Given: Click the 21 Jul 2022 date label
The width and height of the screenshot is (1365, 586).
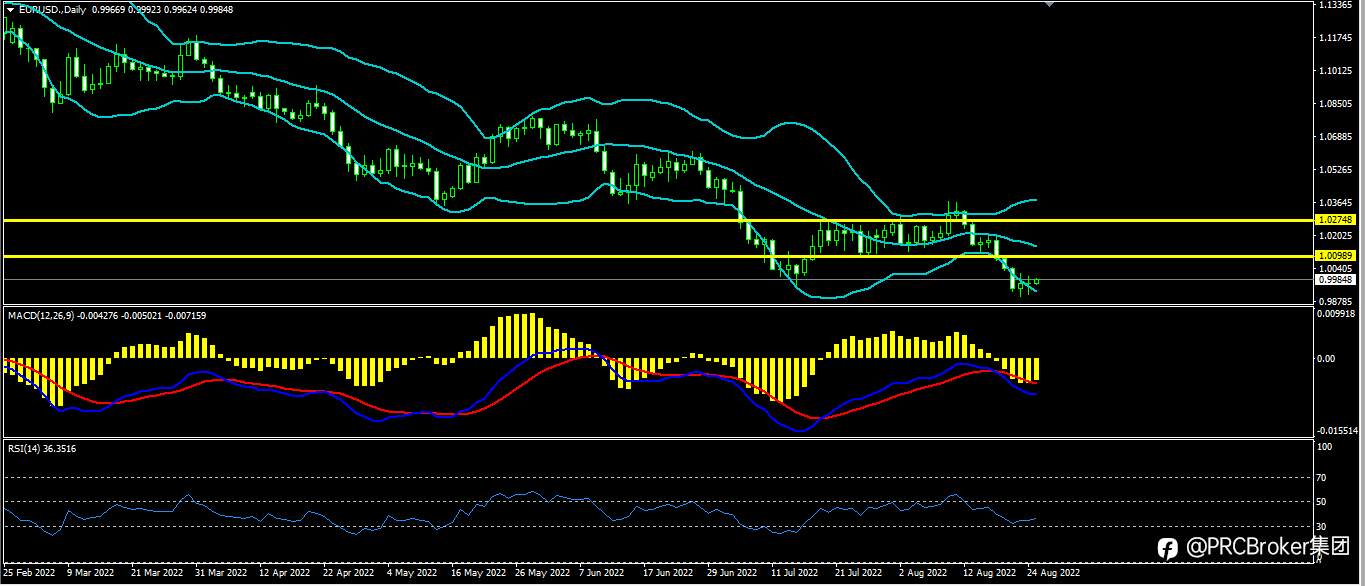Looking at the screenshot, I should pyautogui.click(x=860, y=574).
